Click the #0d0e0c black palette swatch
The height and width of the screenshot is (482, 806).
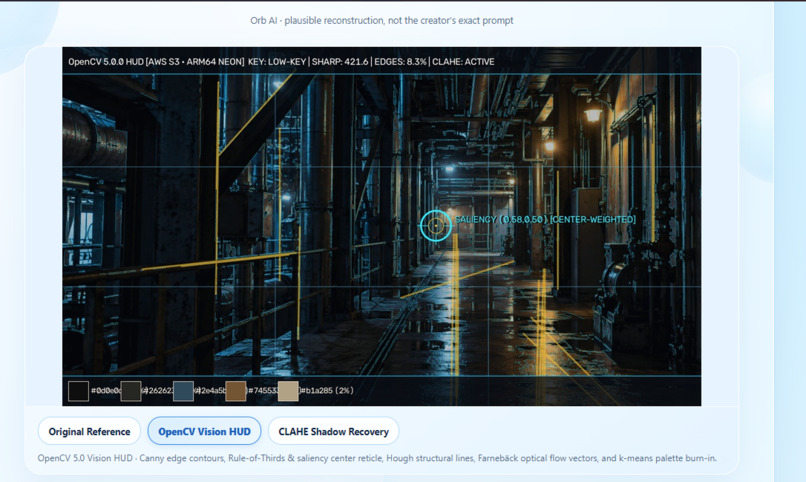tap(78, 391)
